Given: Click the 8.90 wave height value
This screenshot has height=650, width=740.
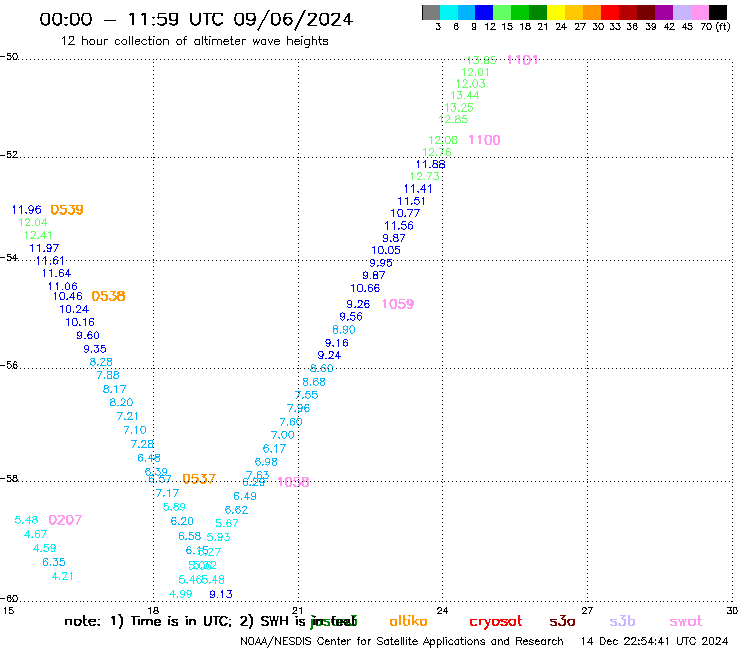Looking at the screenshot, I should pyautogui.click(x=344, y=329).
